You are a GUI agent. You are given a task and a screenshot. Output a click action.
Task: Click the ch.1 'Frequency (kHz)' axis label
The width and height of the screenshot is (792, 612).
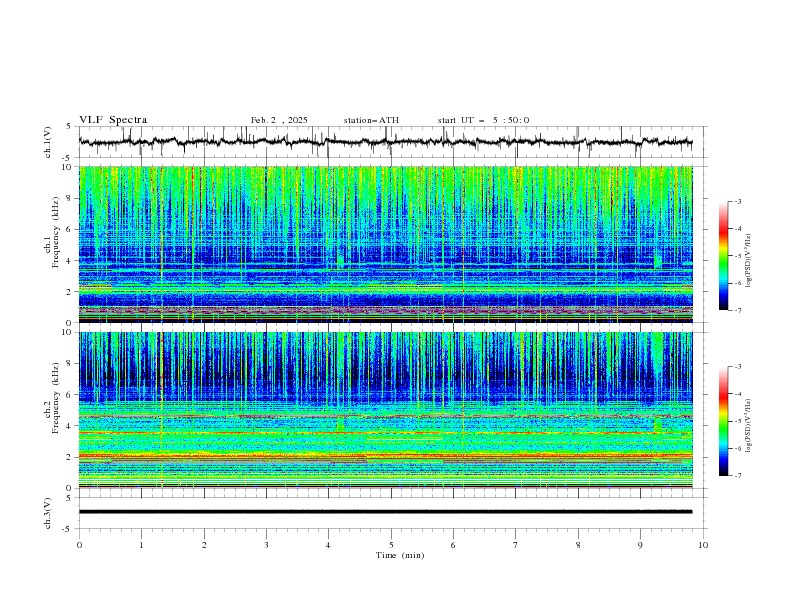(x=56, y=232)
